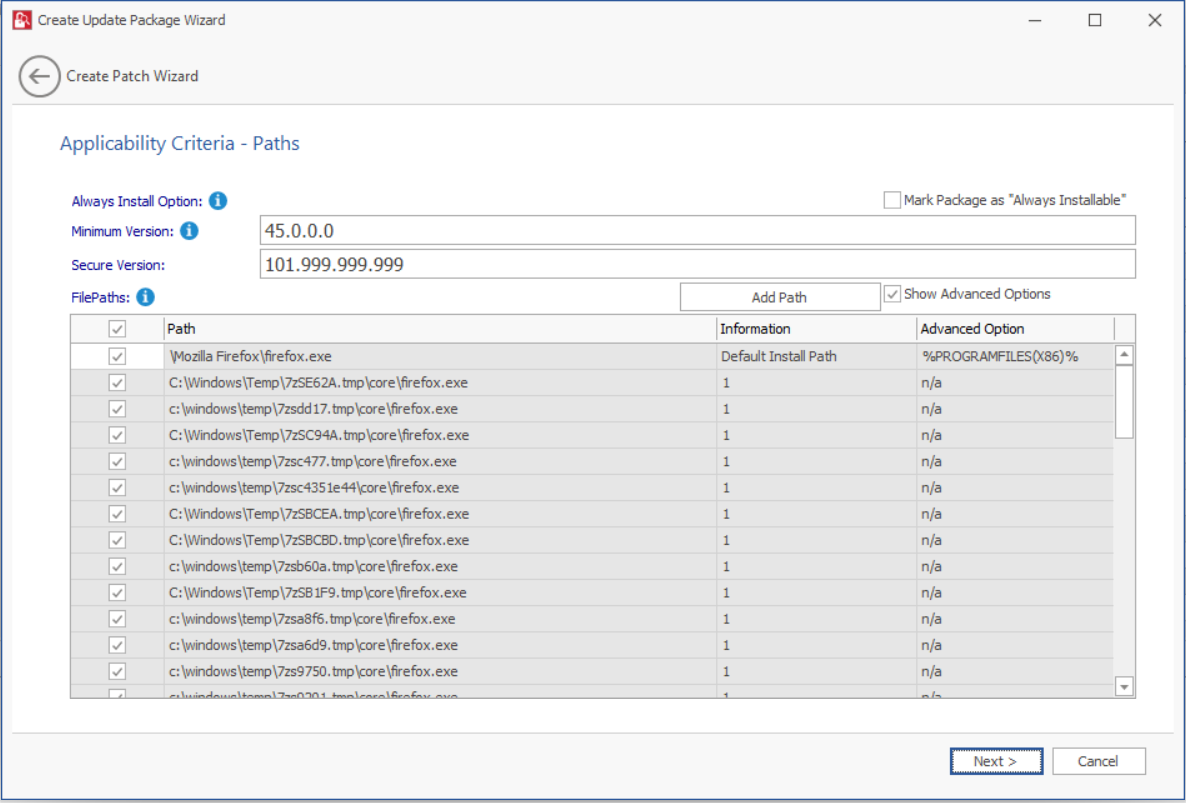Image resolution: width=1186 pixels, height=803 pixels.
Task: Uncheck the 7zsa6d9.tmp path checkbox
Action: coord(117,645)
